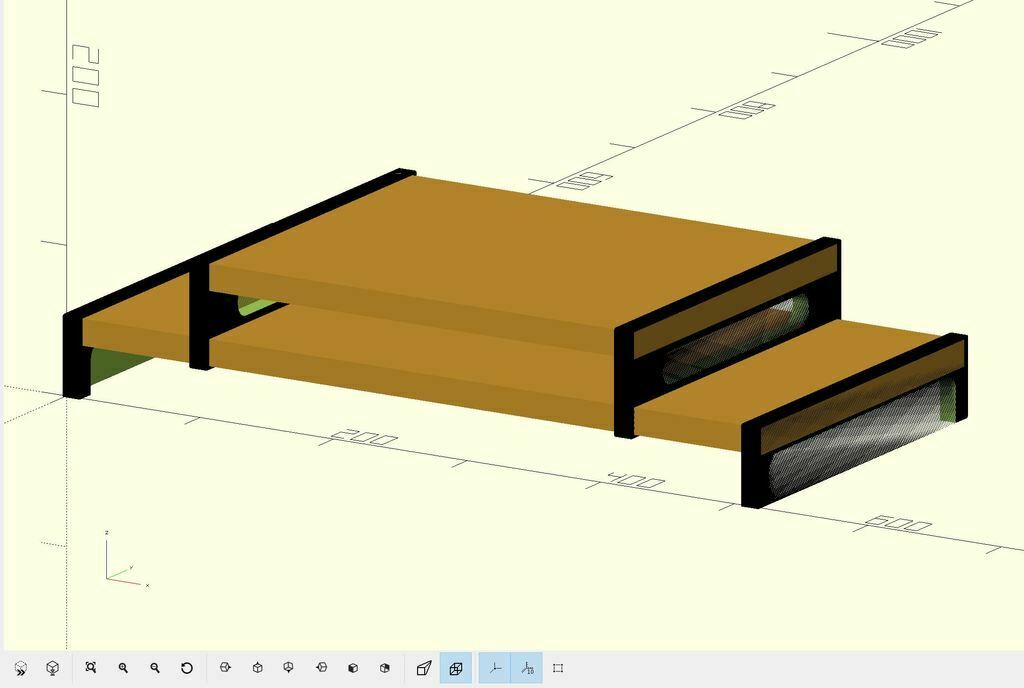Screen dimensions: 1024x688
Task: Click the dashed-frame viewport icon
Action: [560, 668]
